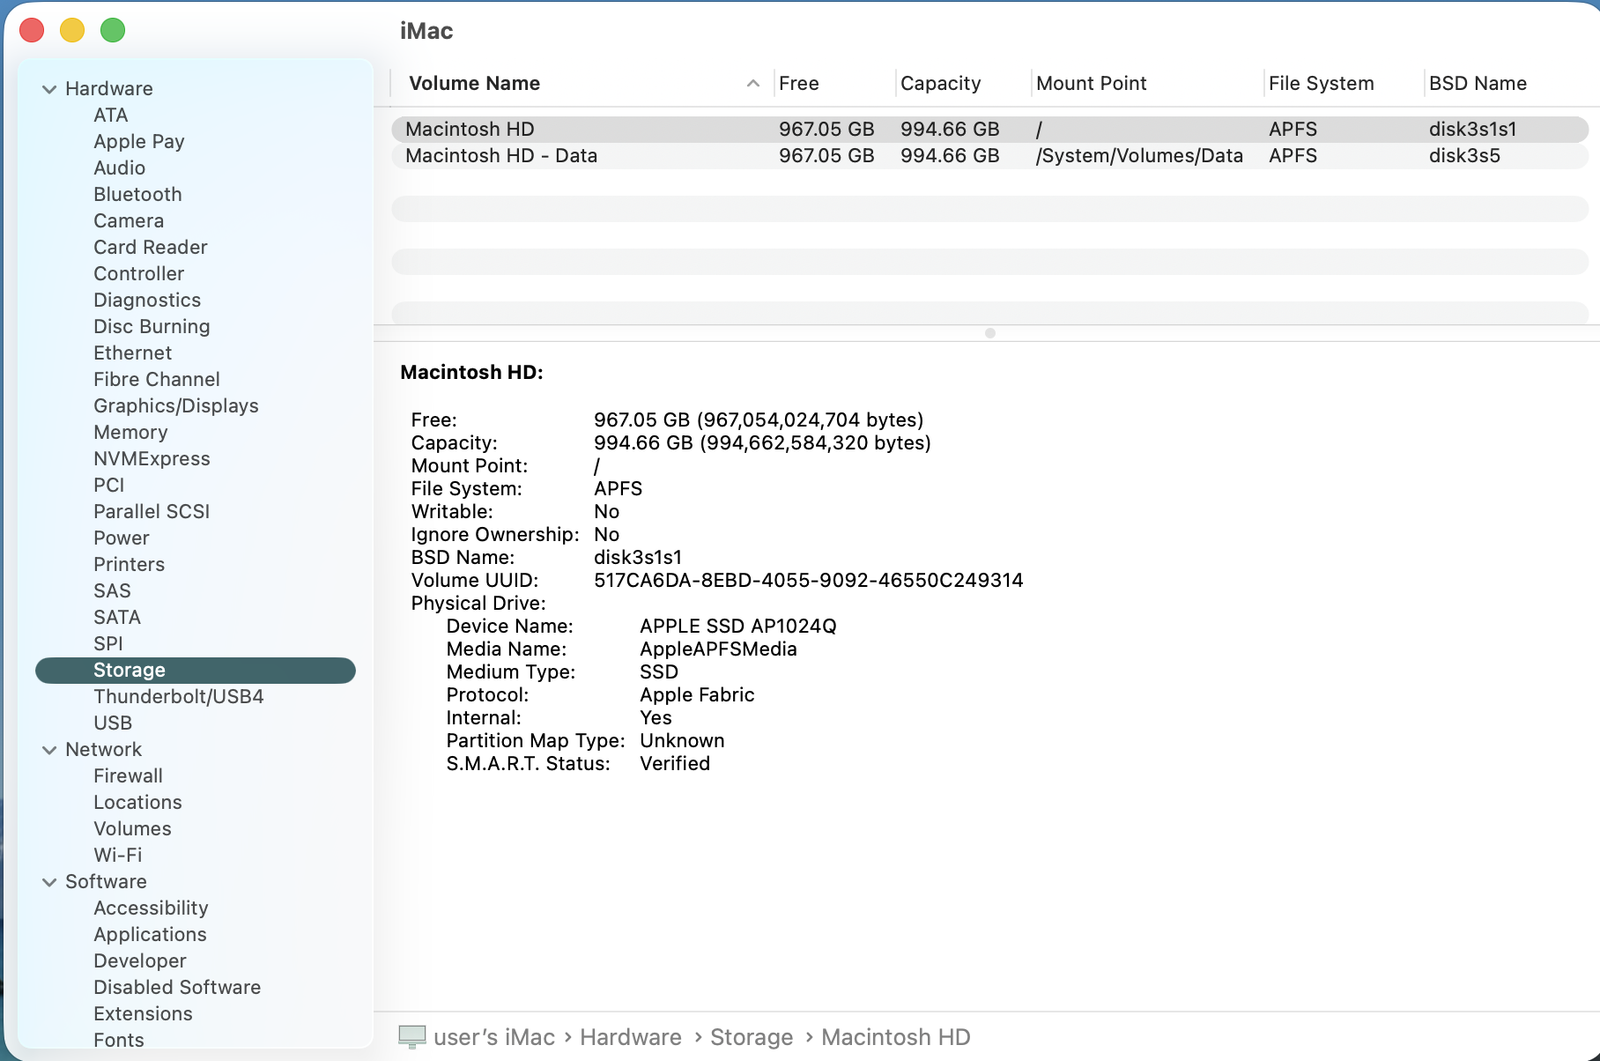Select Applications under Software
The image size is (1600, 1061).
(150, 935)
